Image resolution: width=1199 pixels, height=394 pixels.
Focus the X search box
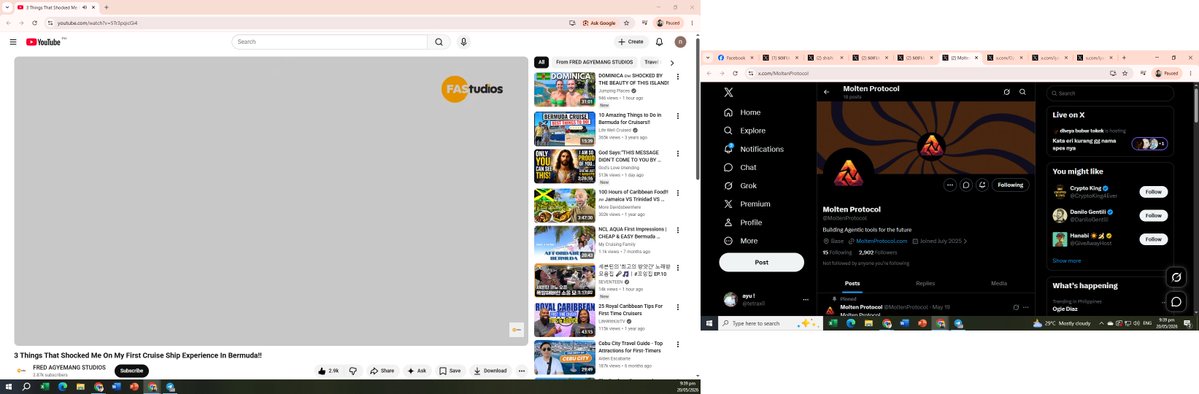coord(1110,93)
